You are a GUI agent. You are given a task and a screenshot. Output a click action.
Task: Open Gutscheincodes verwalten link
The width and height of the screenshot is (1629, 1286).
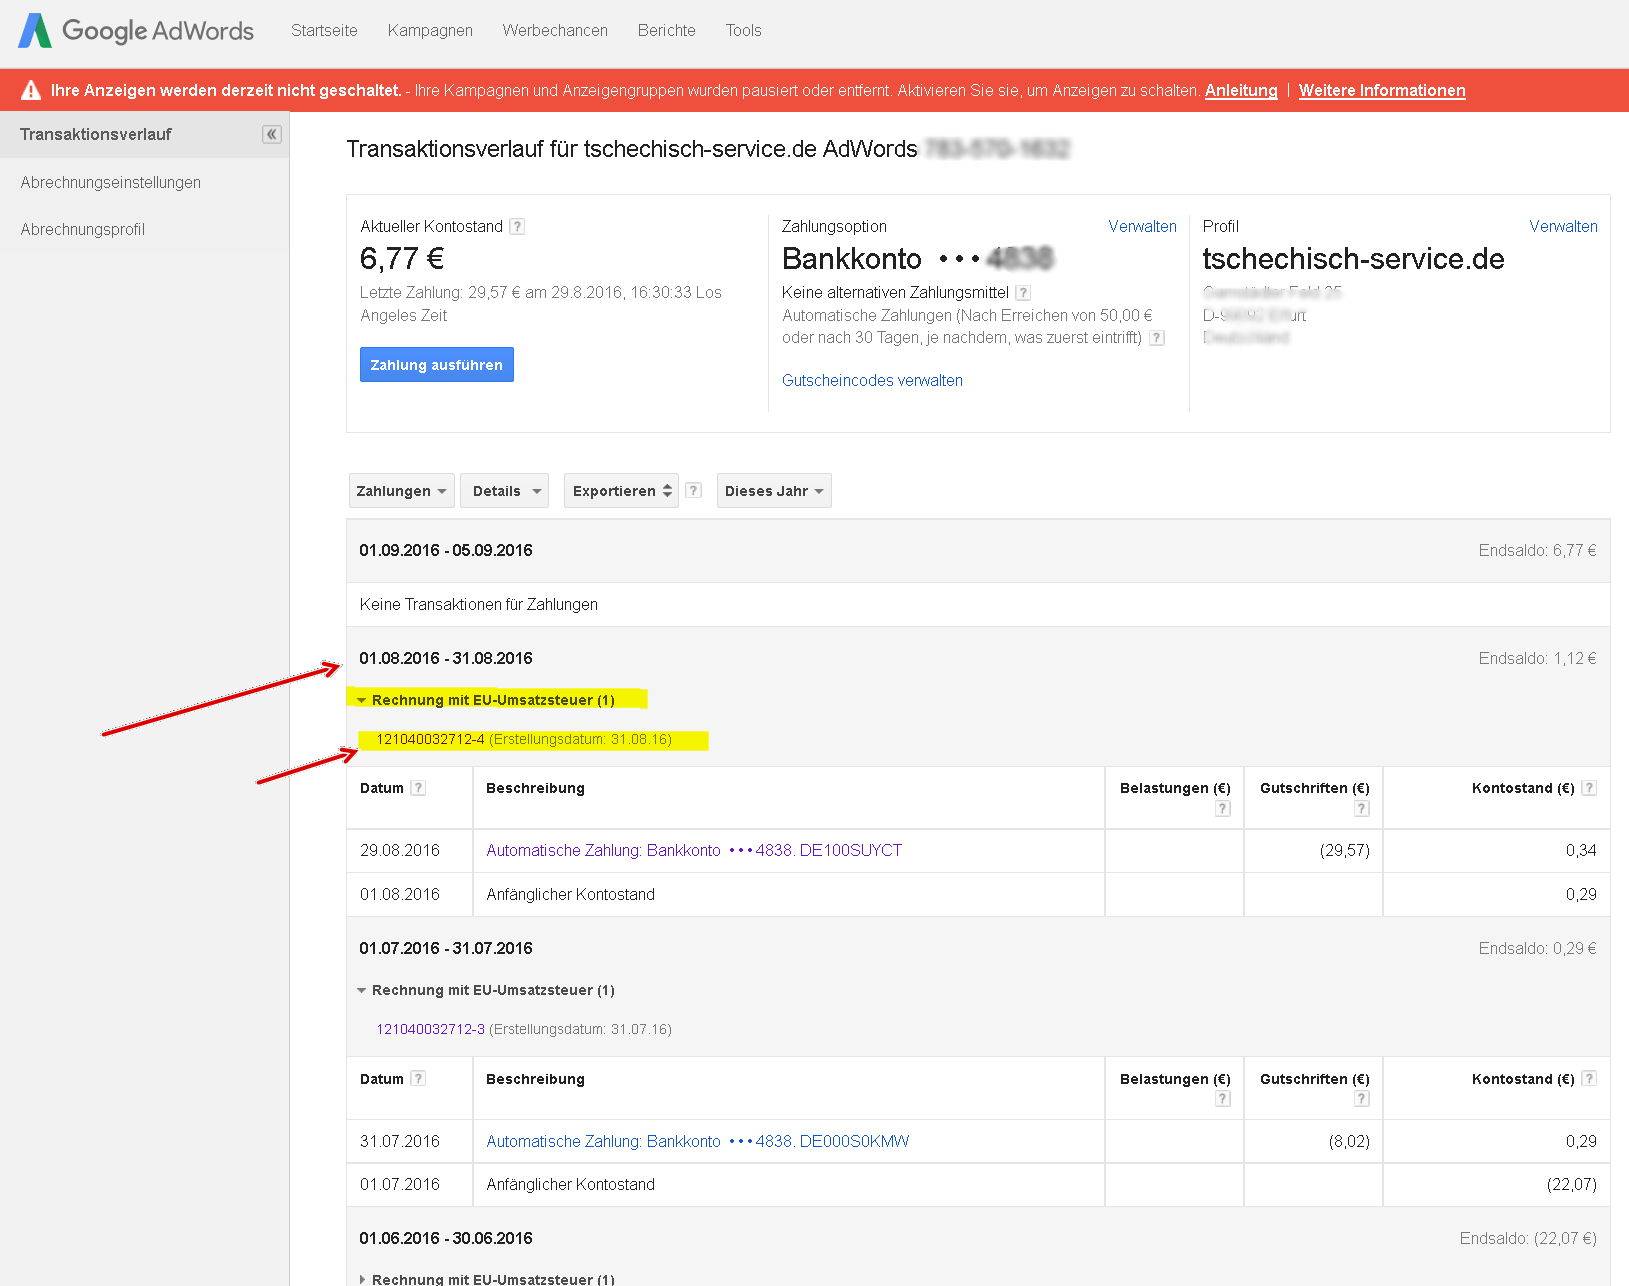(872, 380)
